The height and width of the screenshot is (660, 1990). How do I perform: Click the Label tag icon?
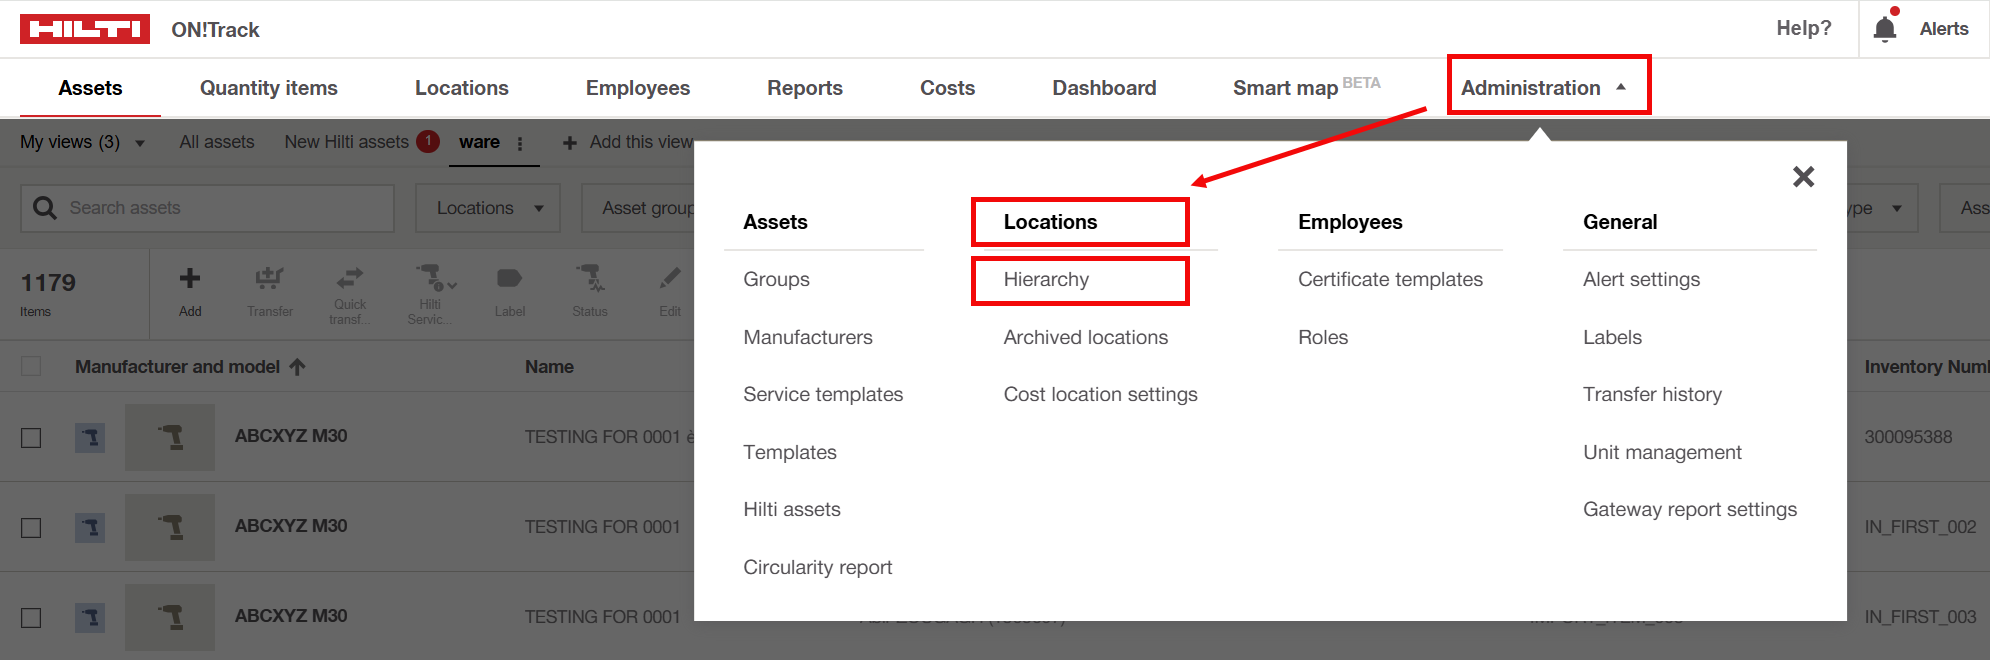(x=509, y=279)
